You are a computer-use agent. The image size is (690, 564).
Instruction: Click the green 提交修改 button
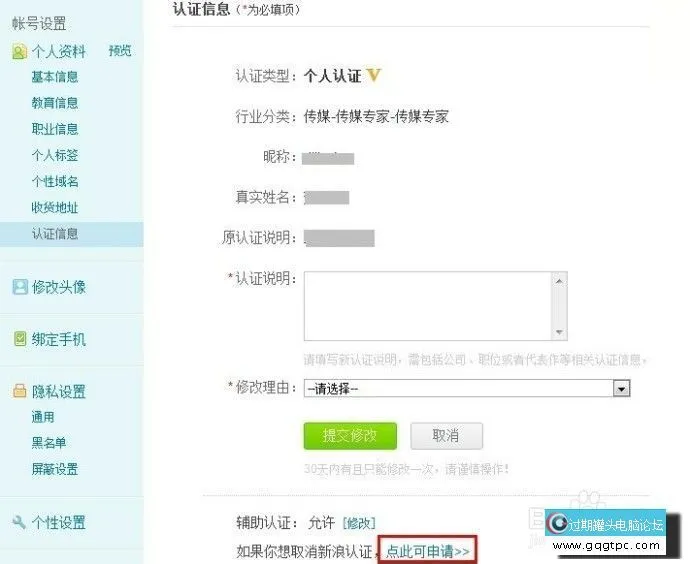tap(350, 436)
